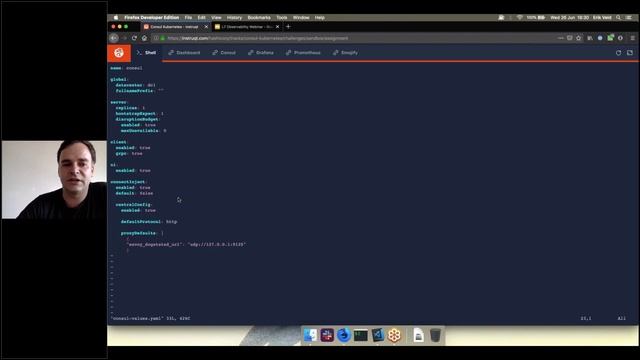640x360 pixels.
Task: Open the Window menu
Action: [301, 18]
